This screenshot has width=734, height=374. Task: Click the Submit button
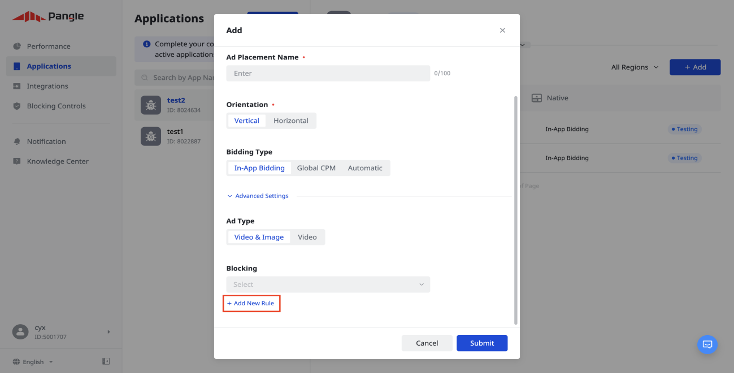pyautogui.click(x=482, y=343)
